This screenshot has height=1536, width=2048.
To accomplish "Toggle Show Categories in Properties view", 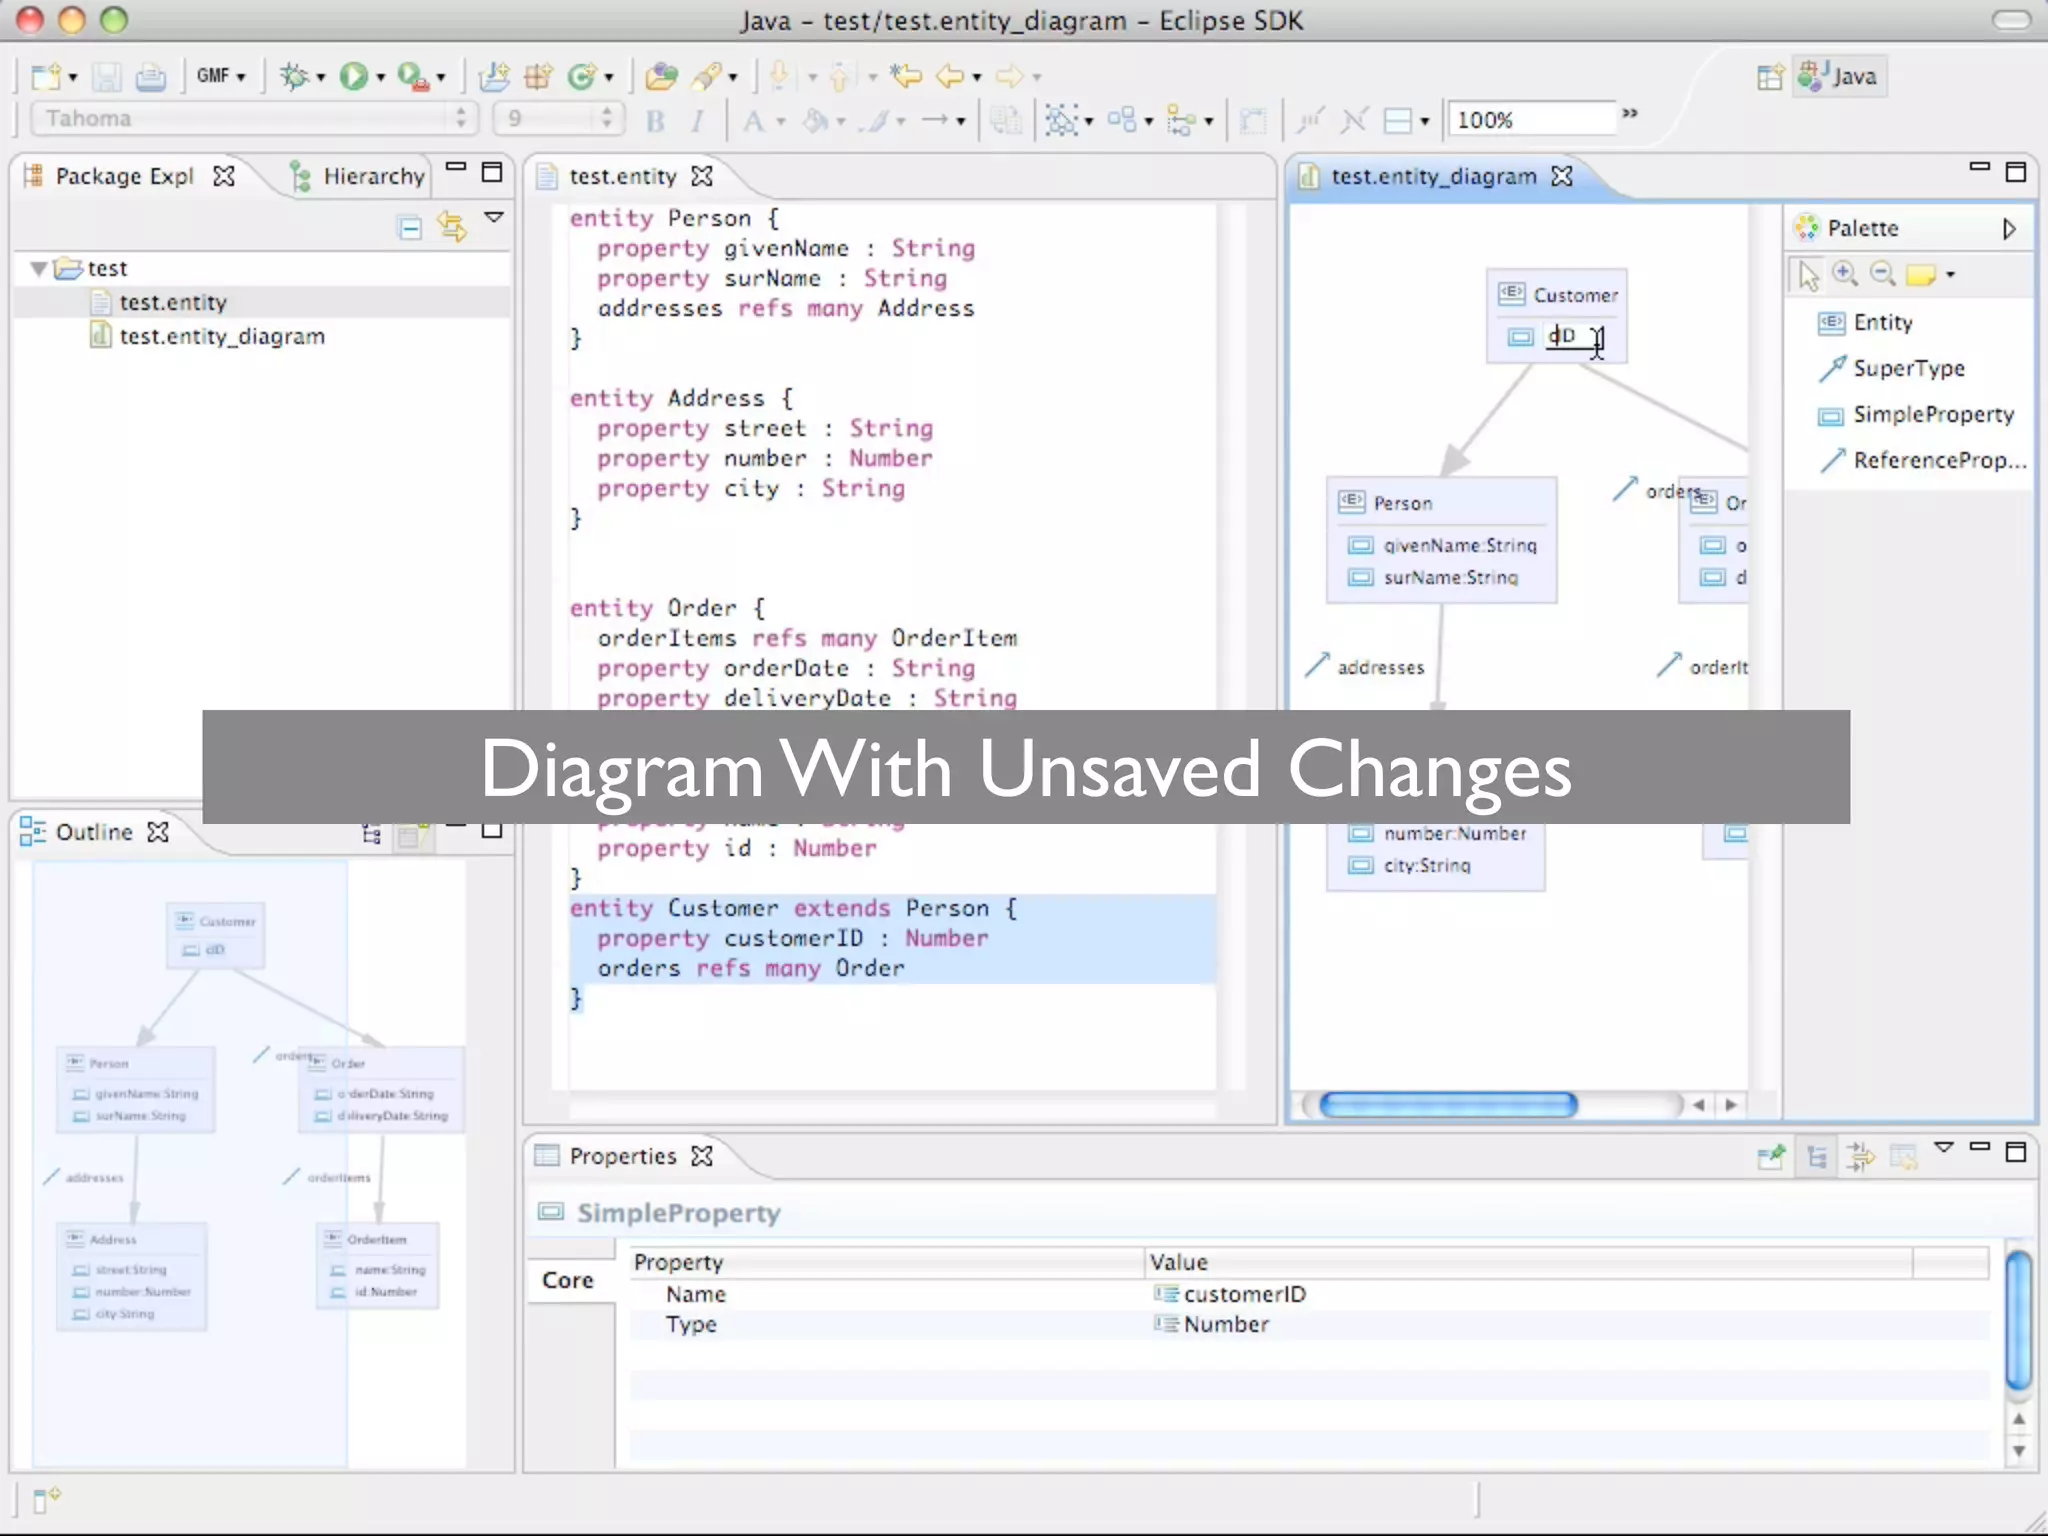I will click(1817, 1157).
